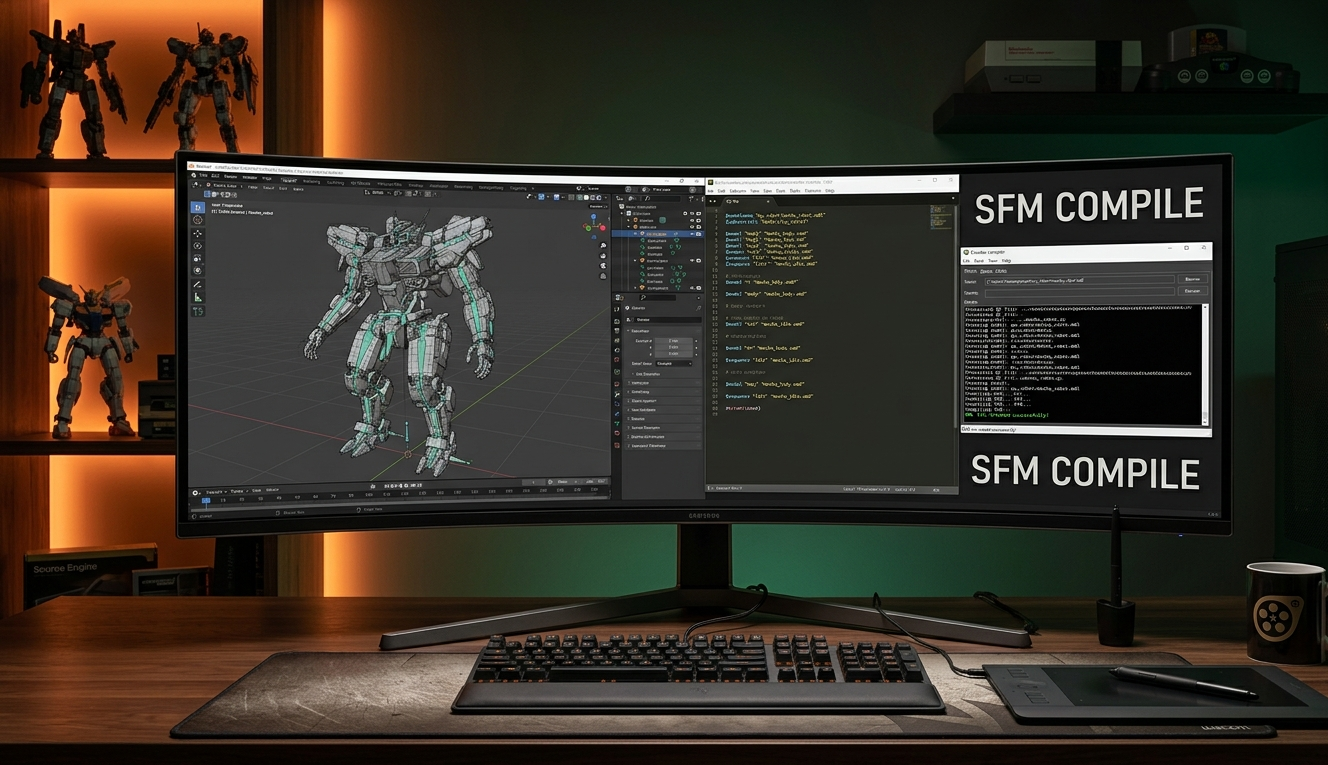The width and height of the screenshot is (1328, 765).
Task: Click the XYZ navigation gizmo in viewport
Action: (594, 226)
